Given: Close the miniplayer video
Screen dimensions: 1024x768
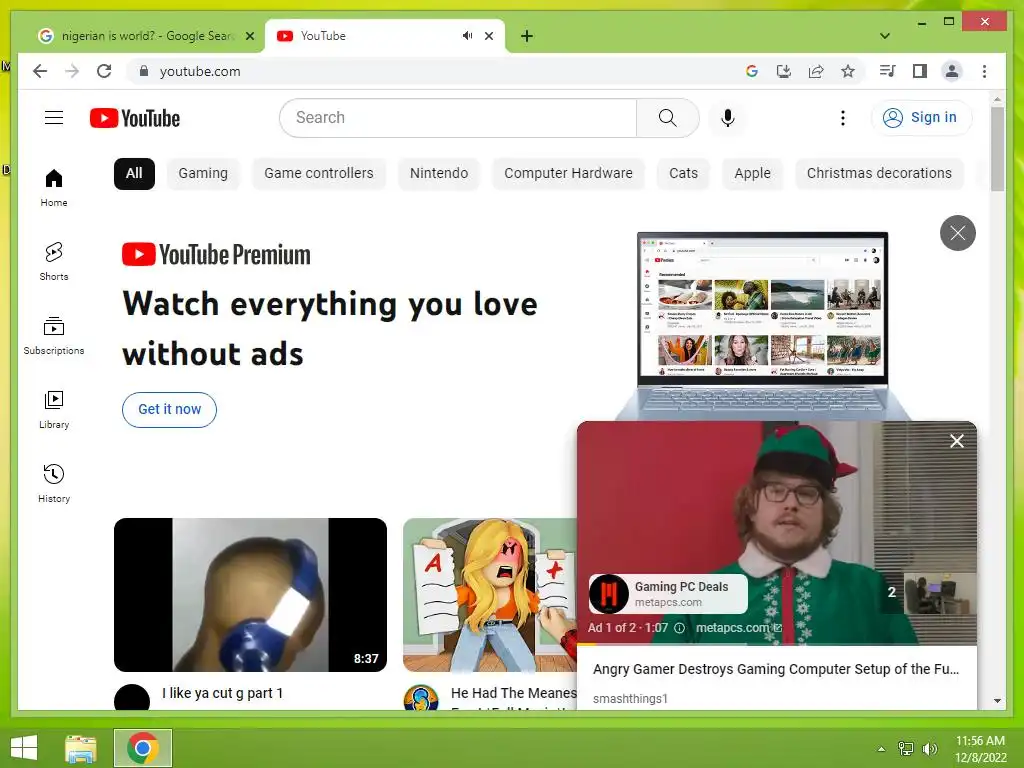Looking at the screenshot, I should point(957,441).
